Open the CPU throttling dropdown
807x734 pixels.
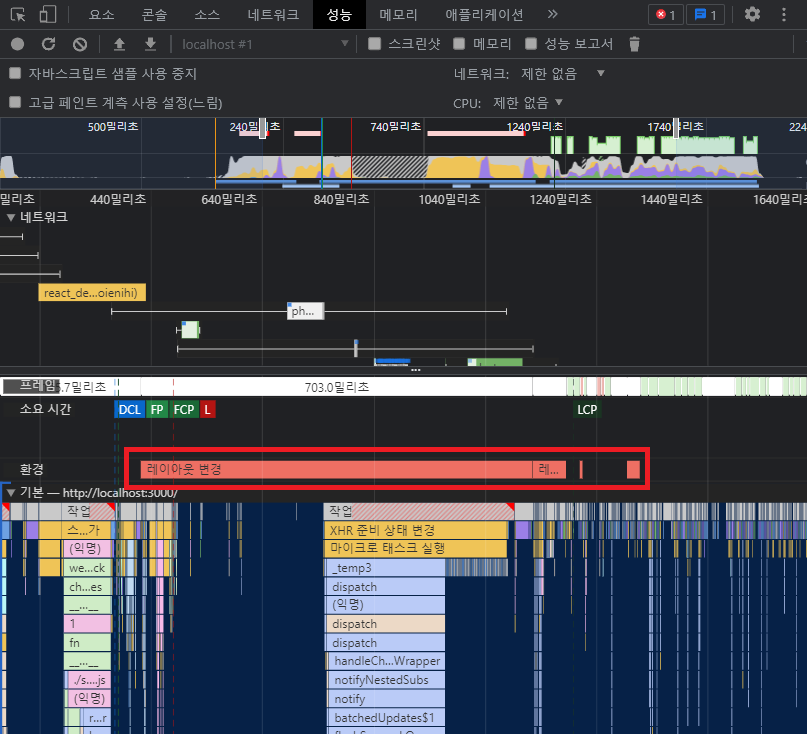click(x=528, y=103)
